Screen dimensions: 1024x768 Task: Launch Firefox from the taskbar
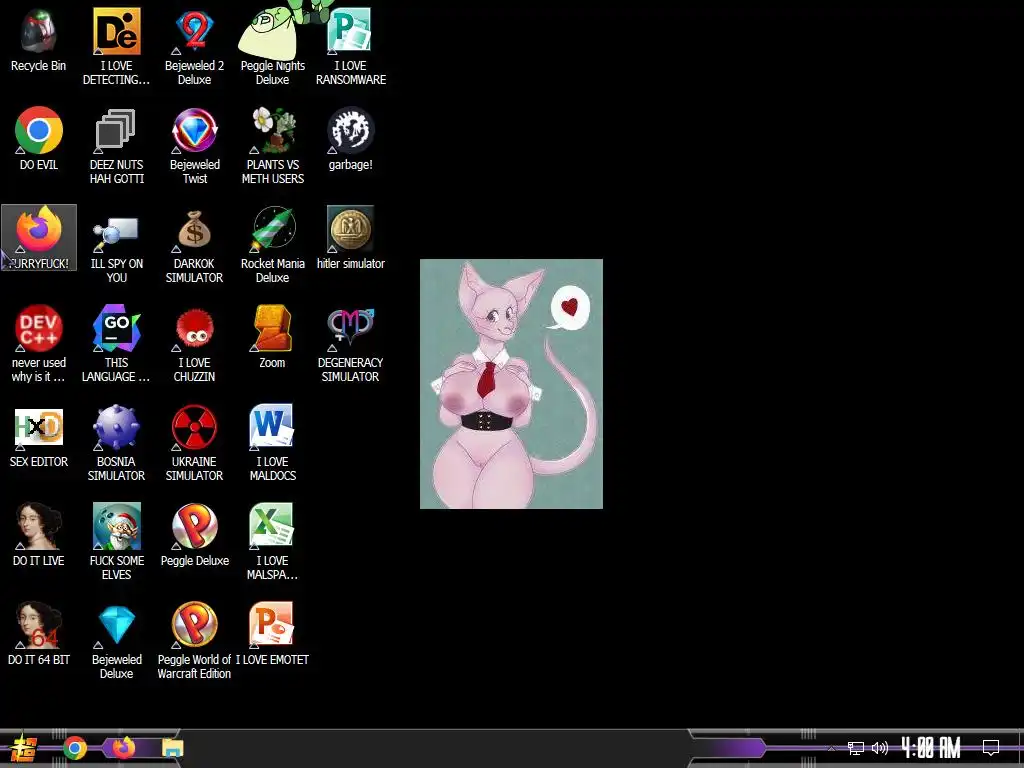tap(123, 748)
